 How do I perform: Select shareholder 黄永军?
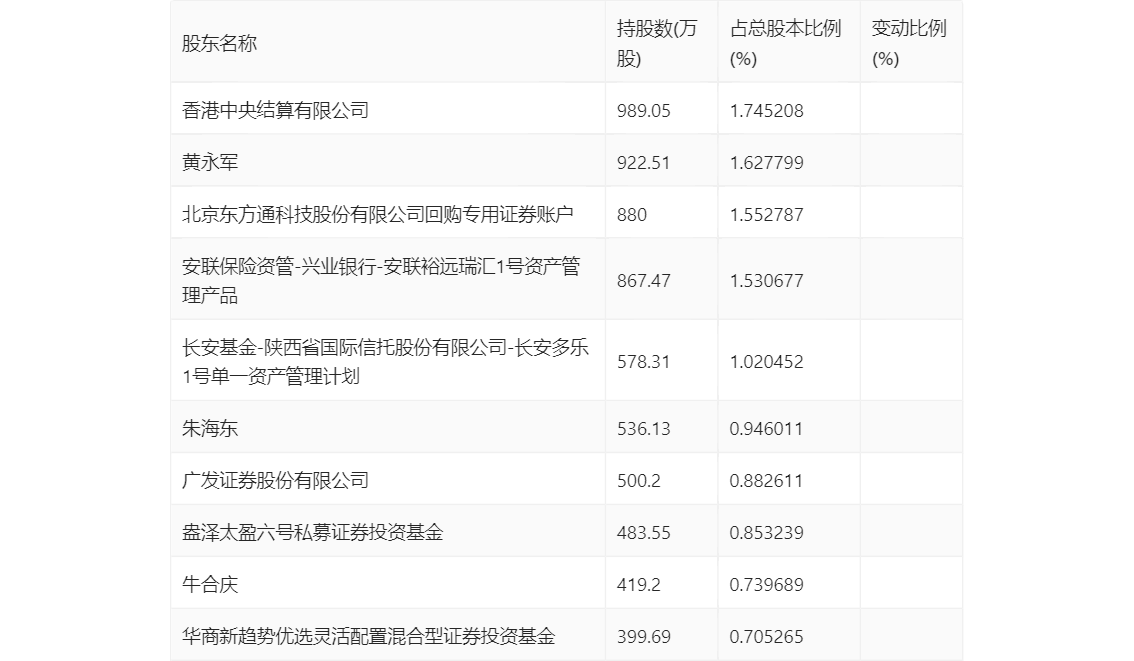point(210,162)
